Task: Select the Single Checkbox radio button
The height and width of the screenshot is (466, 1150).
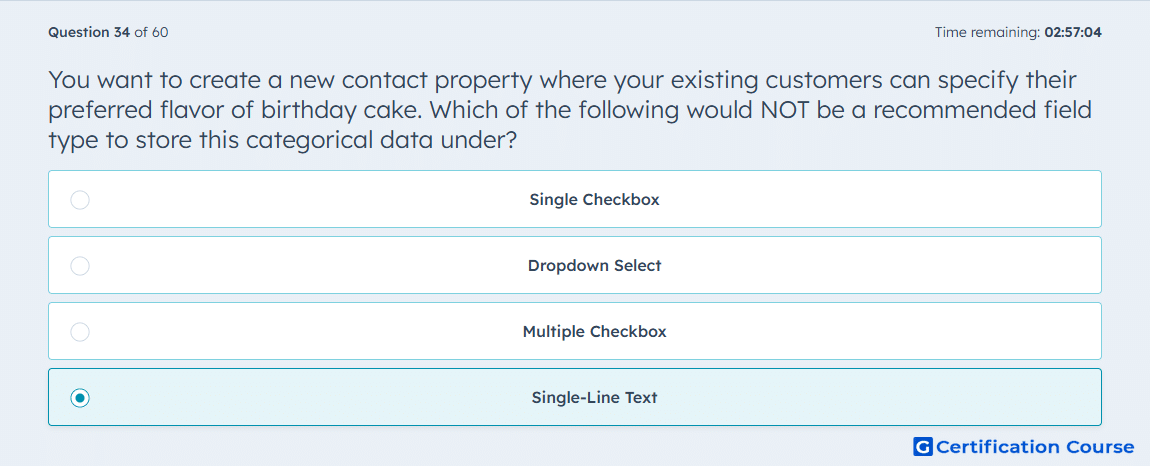Action: point(80,200)
